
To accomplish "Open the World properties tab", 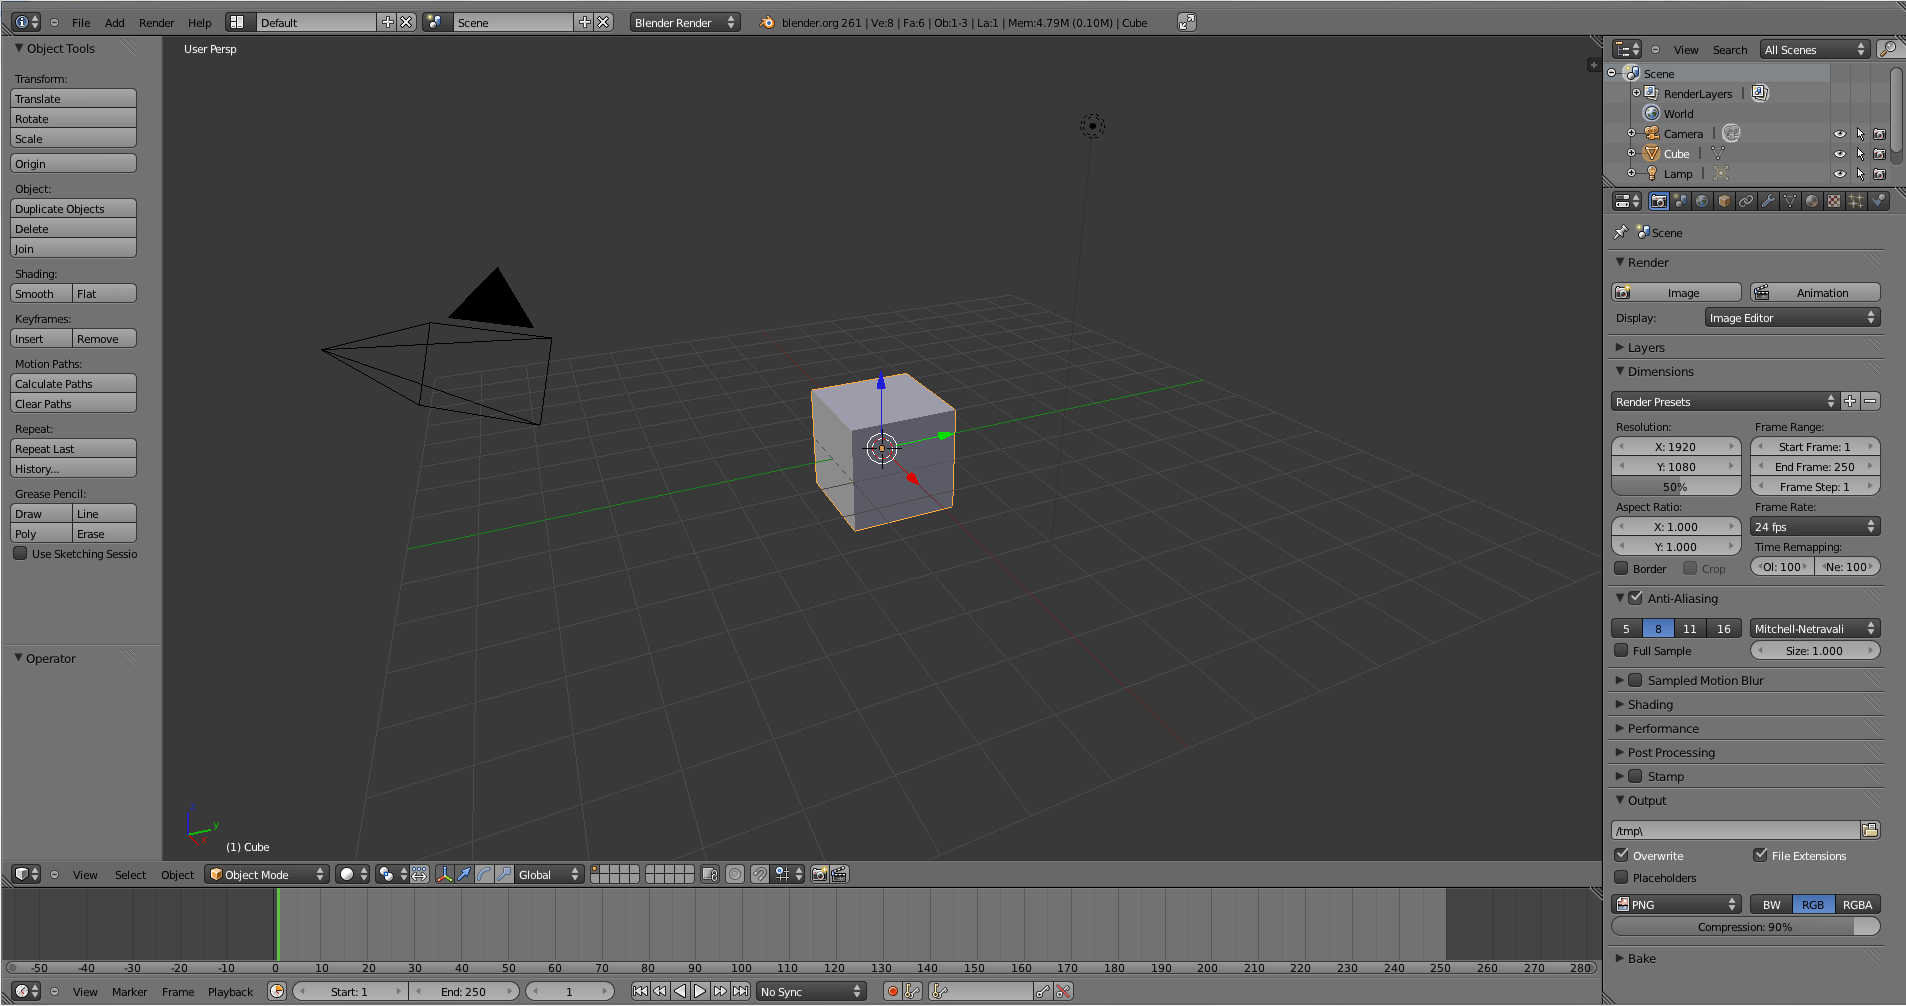I will click(1701, 201).
